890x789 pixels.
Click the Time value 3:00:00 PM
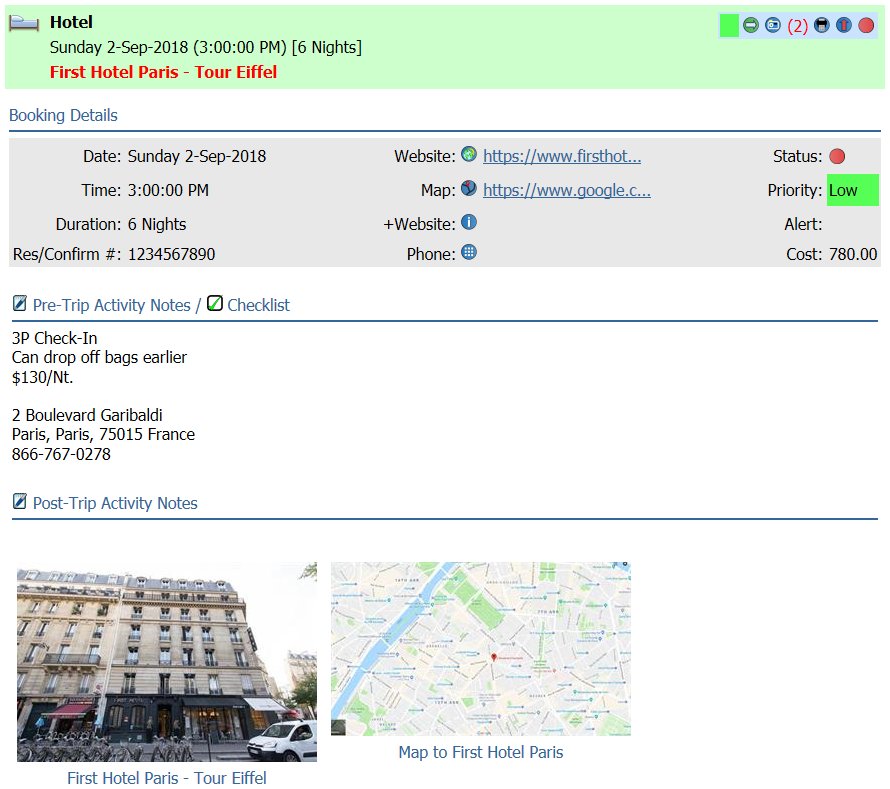tap(168, 191)
